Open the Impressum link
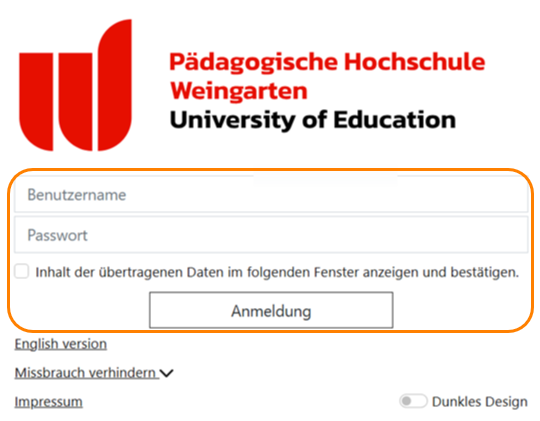540x421 pixels. tap(49, 402)
